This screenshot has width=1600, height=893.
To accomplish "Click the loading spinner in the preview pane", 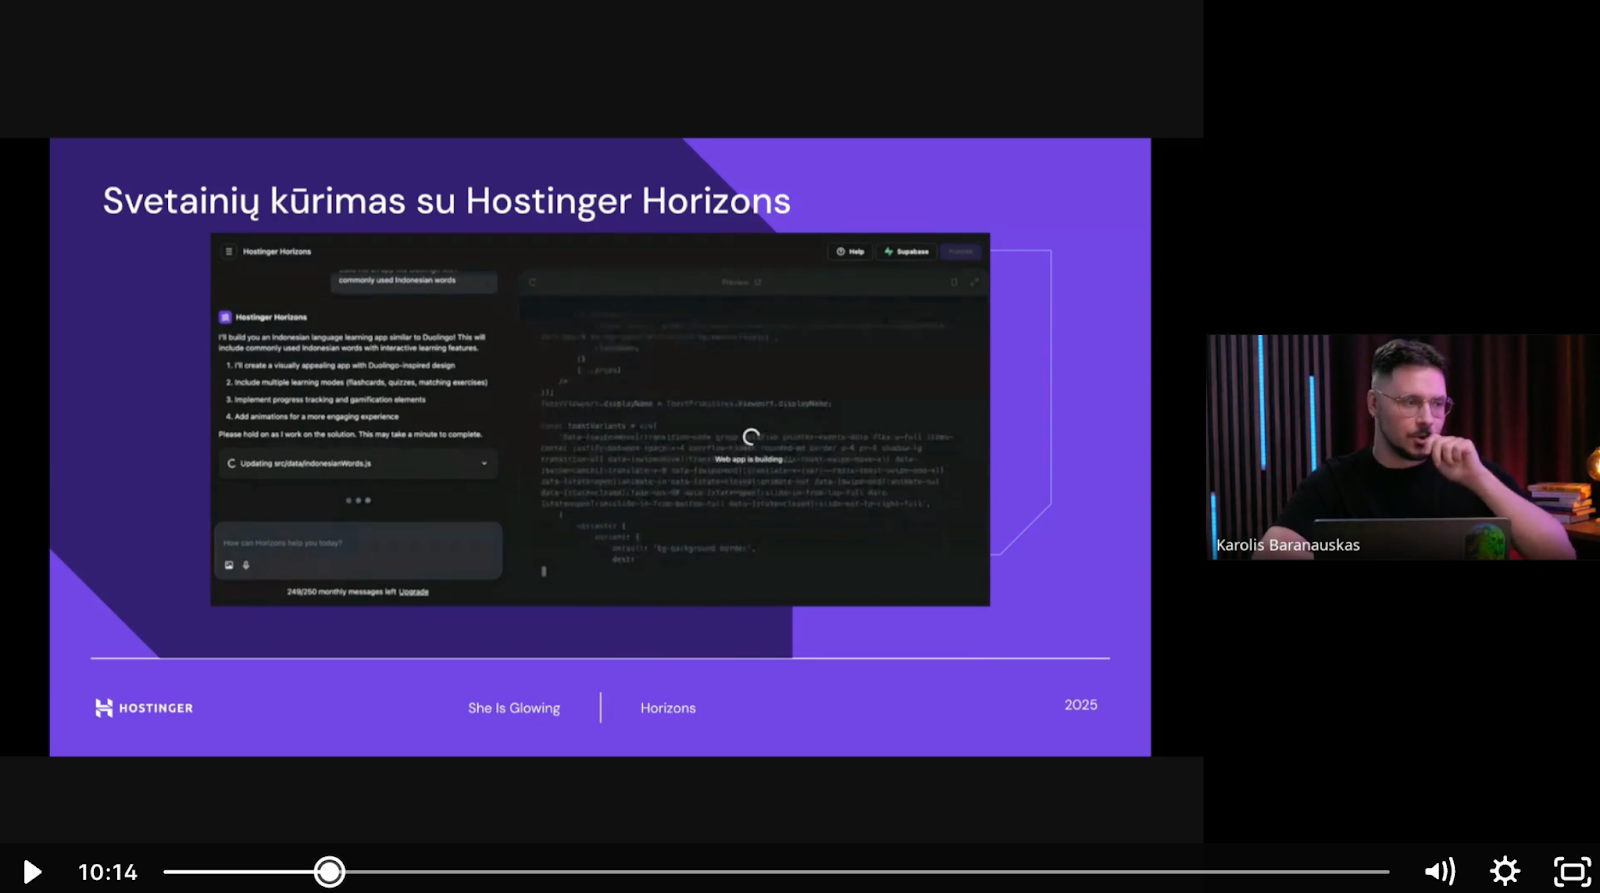I will pos(751,437).
